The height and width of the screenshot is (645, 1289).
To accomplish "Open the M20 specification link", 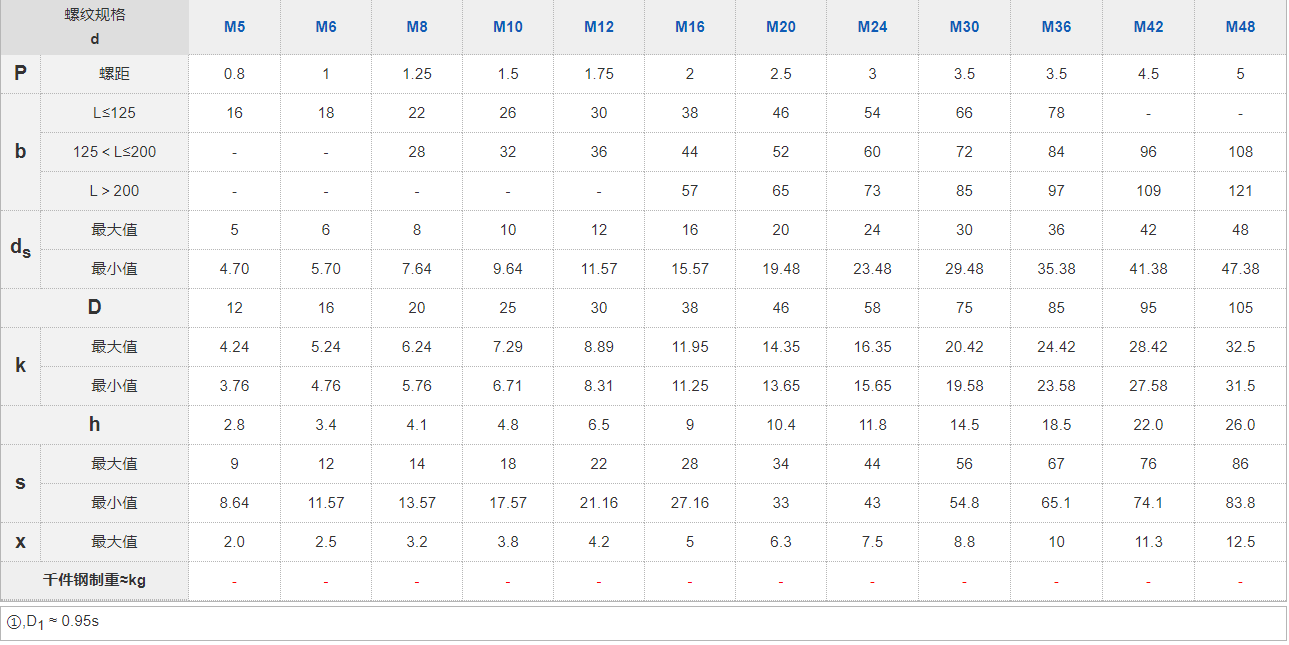I will (781, 27).
